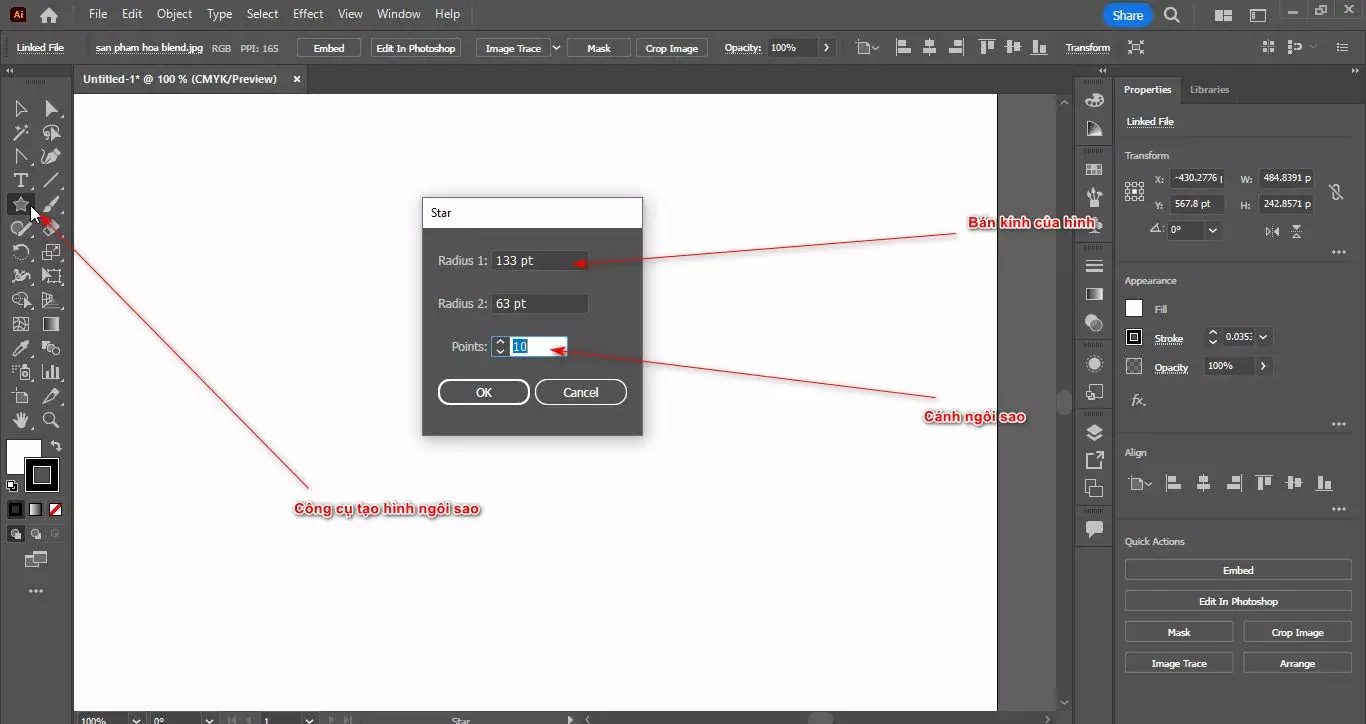
Task: Switch to the Libraries tab
Action: point(1209,90)
